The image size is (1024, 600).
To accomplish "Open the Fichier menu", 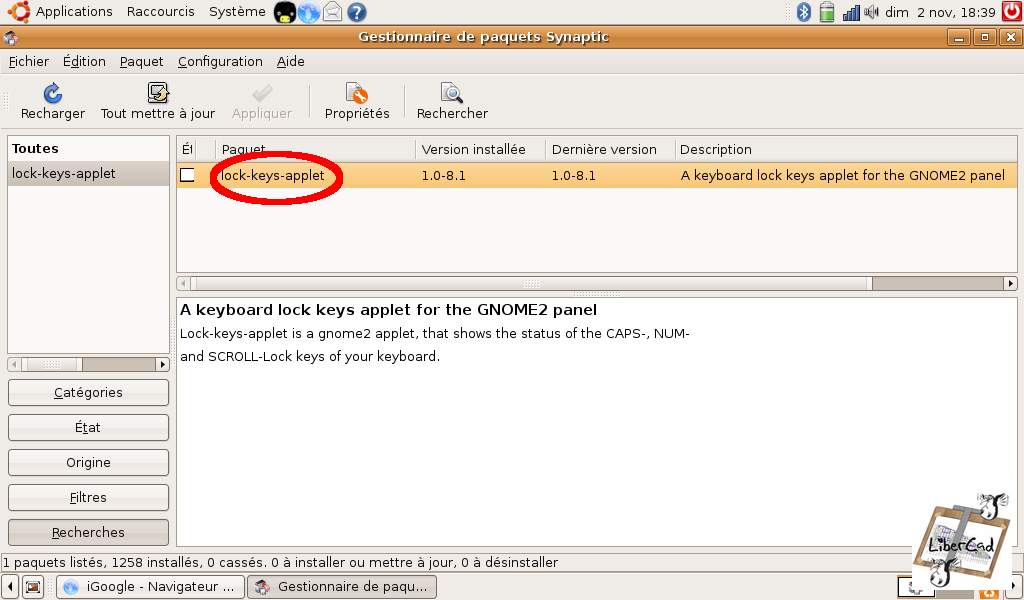I will (29, 61).
